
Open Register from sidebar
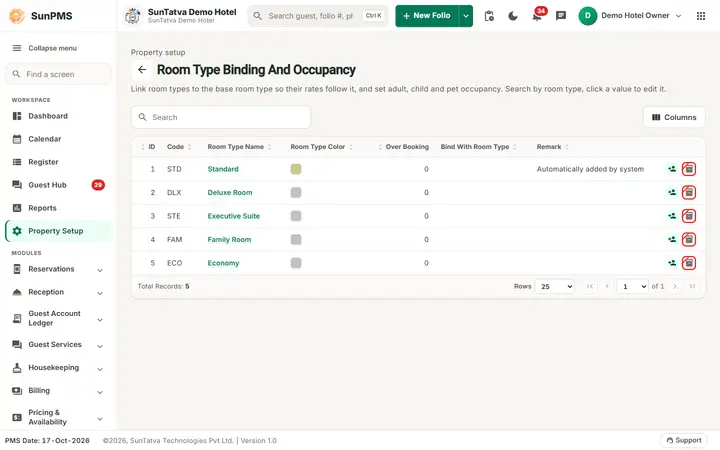click(x=58, y=162)
